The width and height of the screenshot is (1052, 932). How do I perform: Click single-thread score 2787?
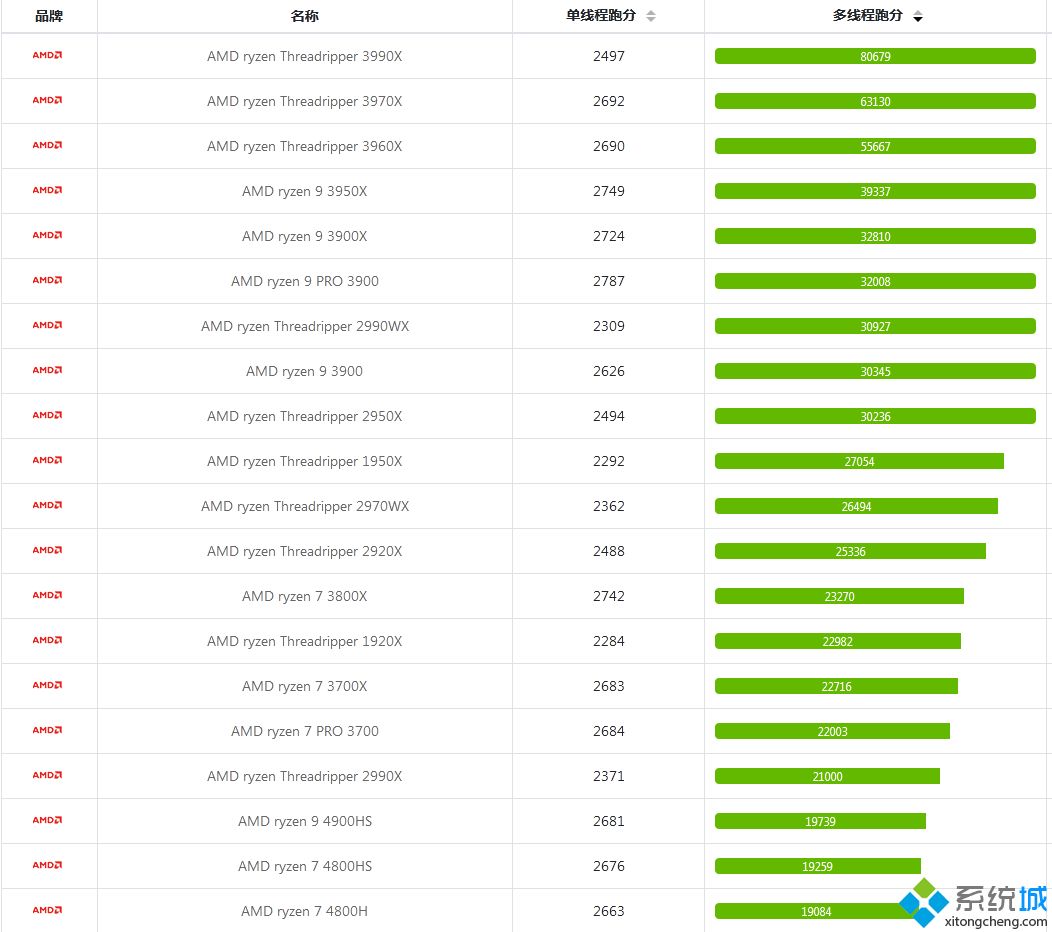click(x=608, y=281)
